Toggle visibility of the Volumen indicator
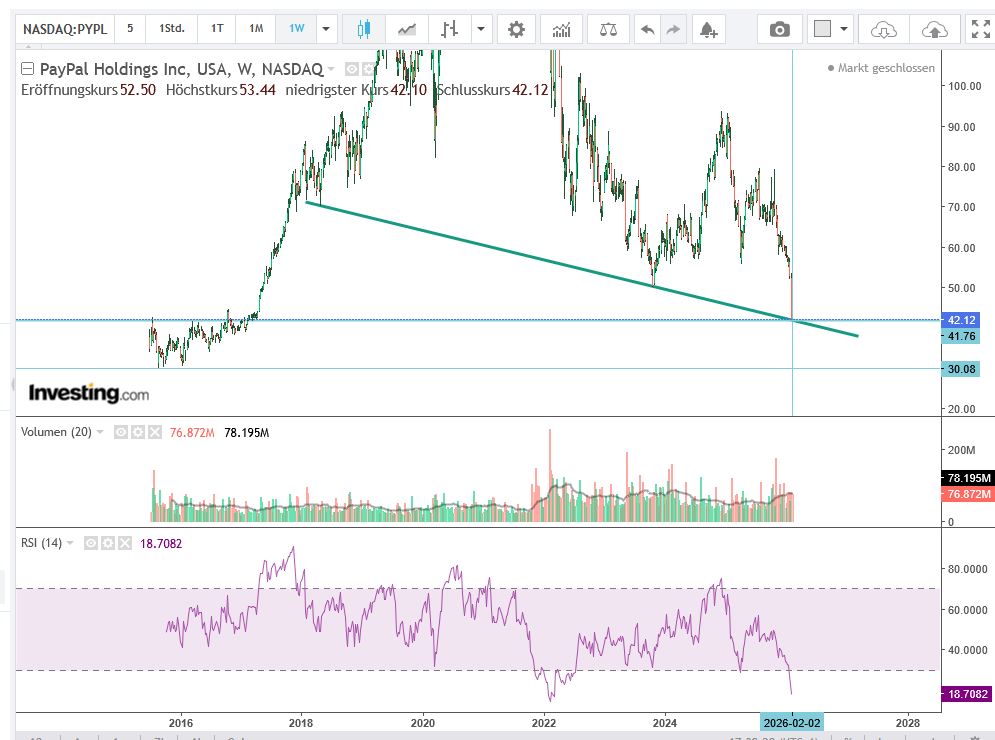 120,432
